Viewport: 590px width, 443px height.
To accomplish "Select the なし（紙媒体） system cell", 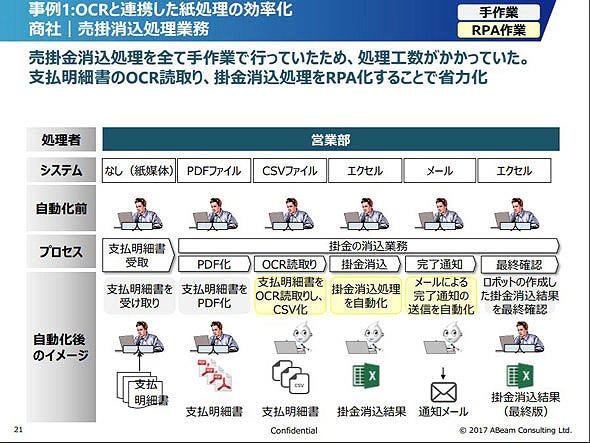I will (x=139, y=171).
